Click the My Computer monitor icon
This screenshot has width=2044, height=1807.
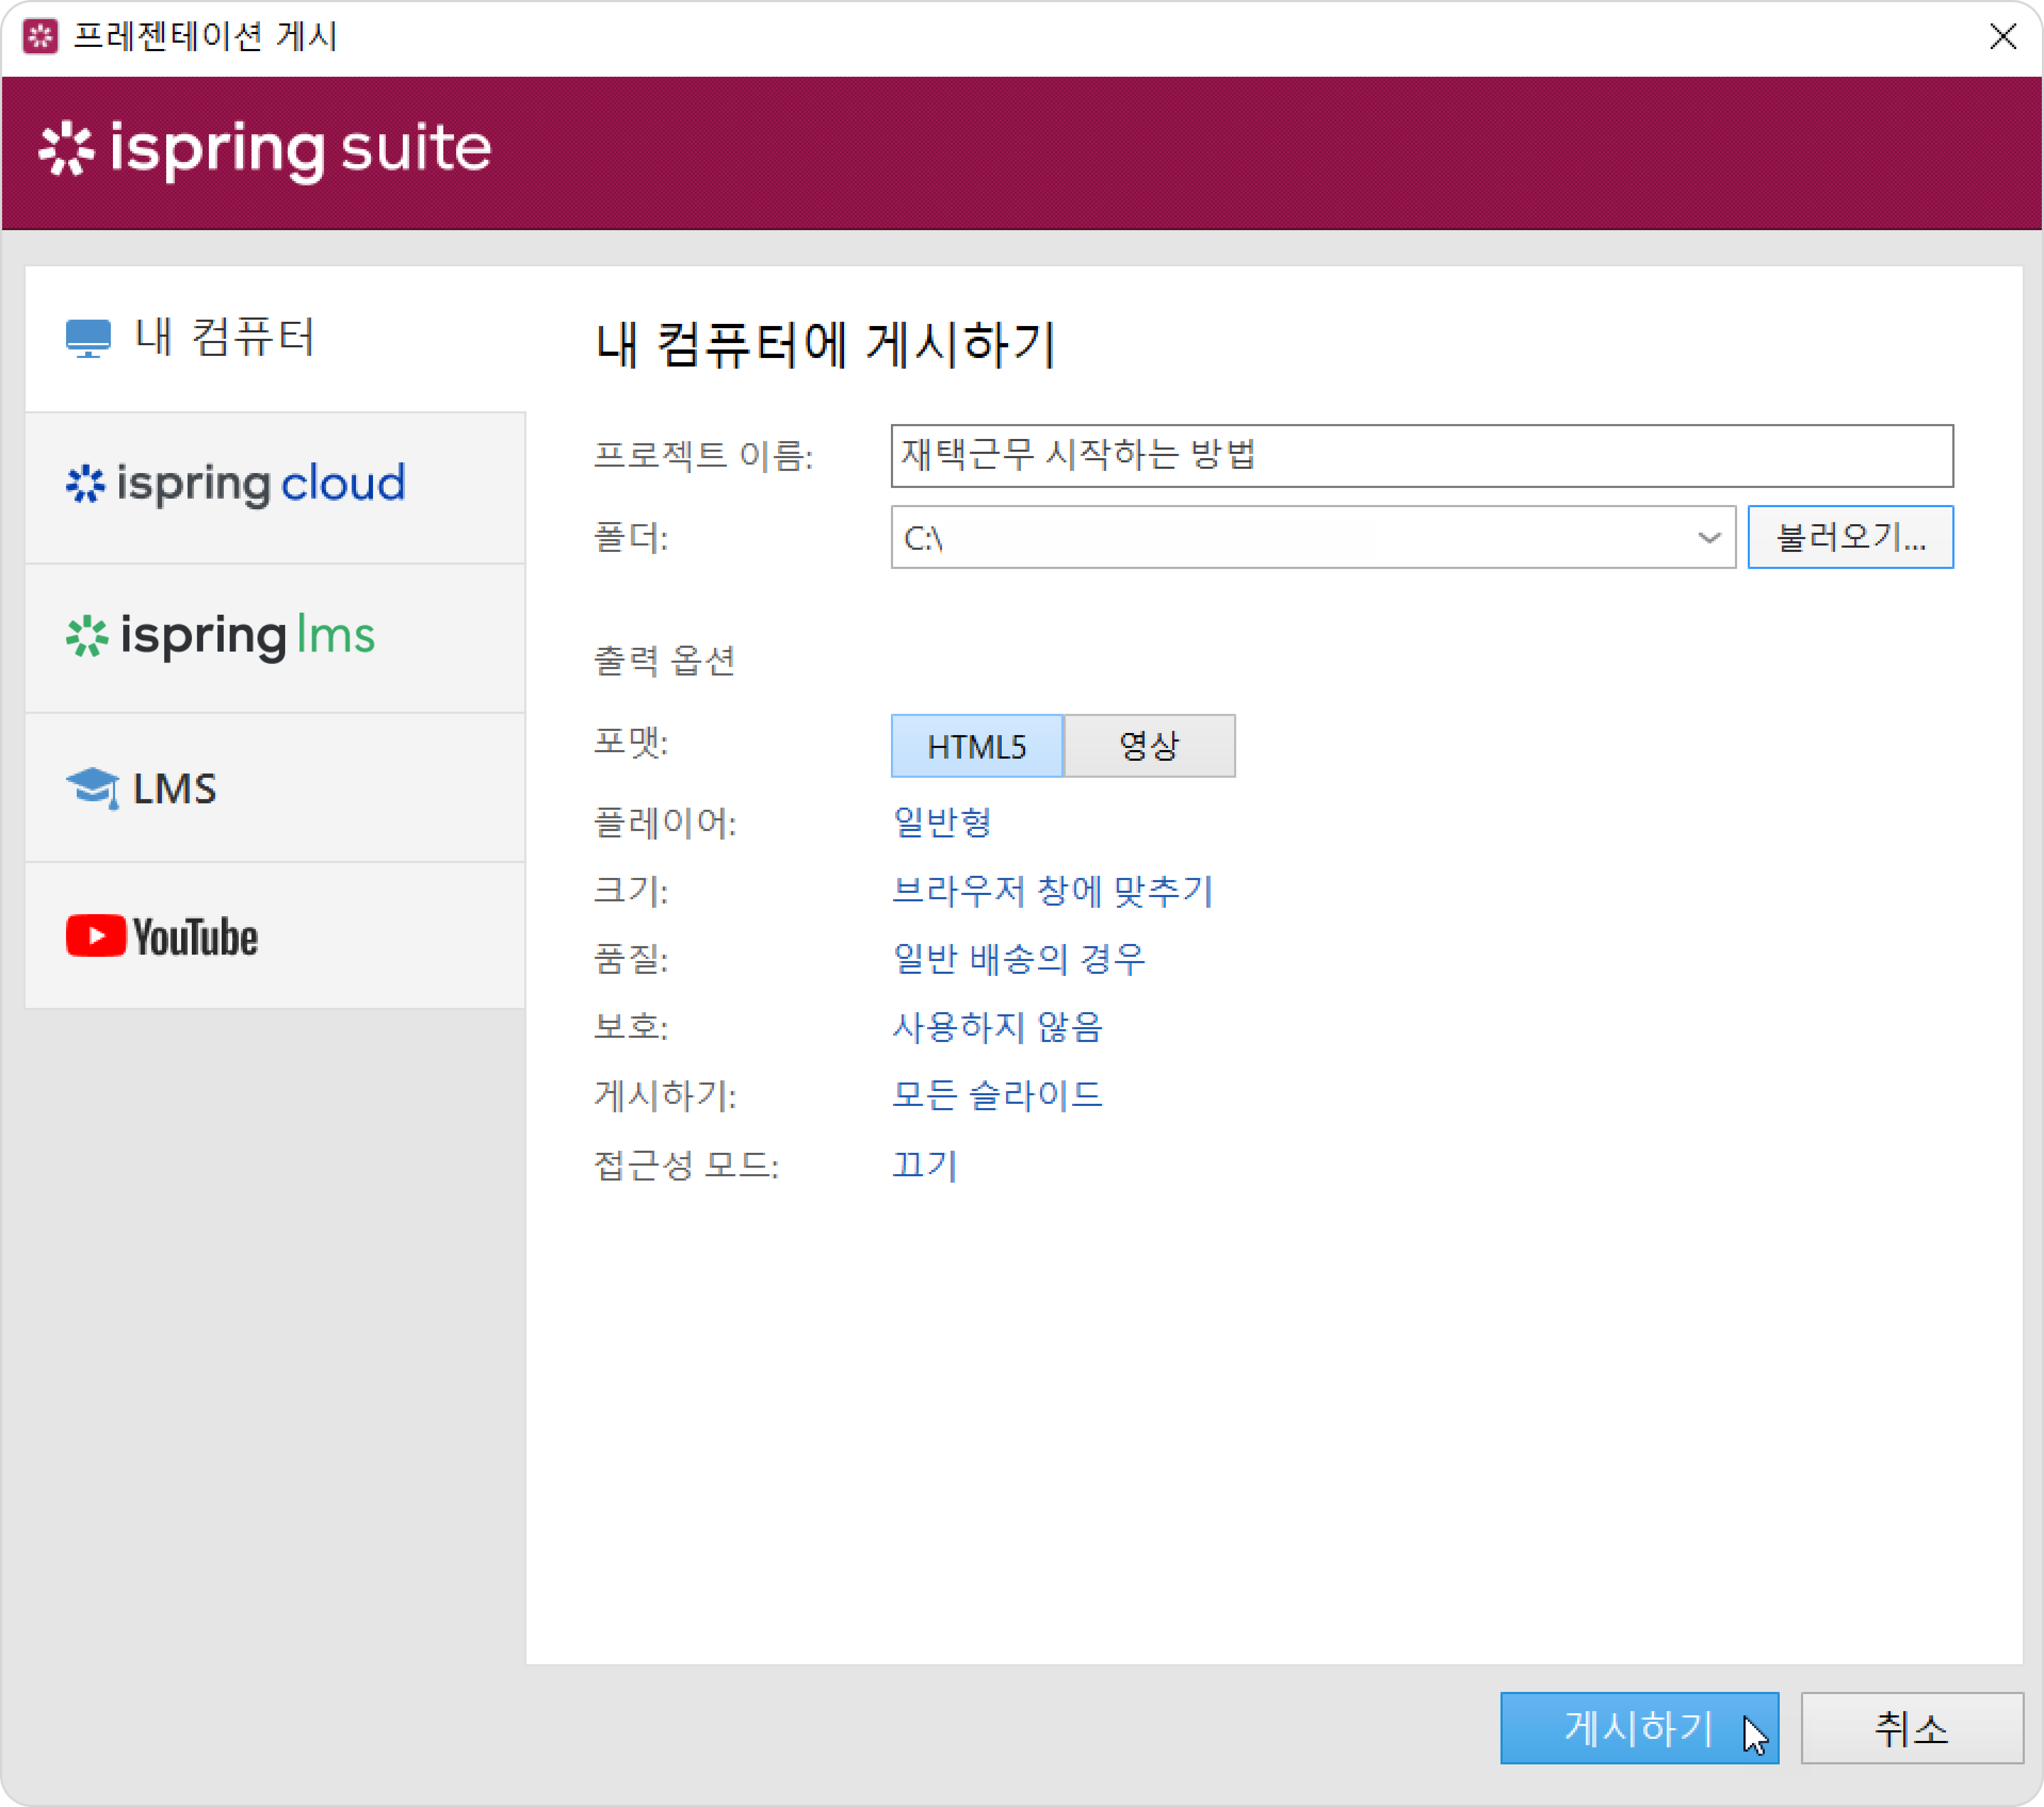click(x=88, y=338)
